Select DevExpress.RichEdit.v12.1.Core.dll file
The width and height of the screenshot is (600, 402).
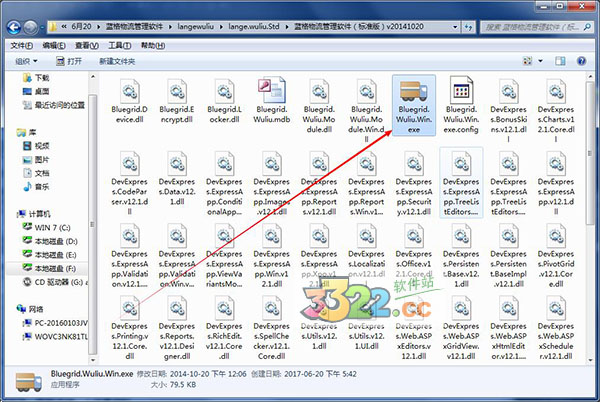(x=224, y=328)
